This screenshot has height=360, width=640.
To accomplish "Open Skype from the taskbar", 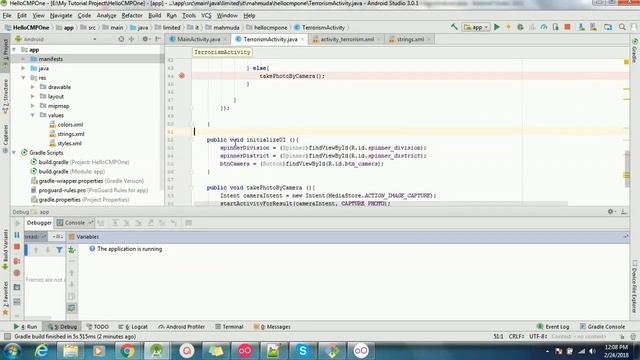I will click(x=302, y=351).
